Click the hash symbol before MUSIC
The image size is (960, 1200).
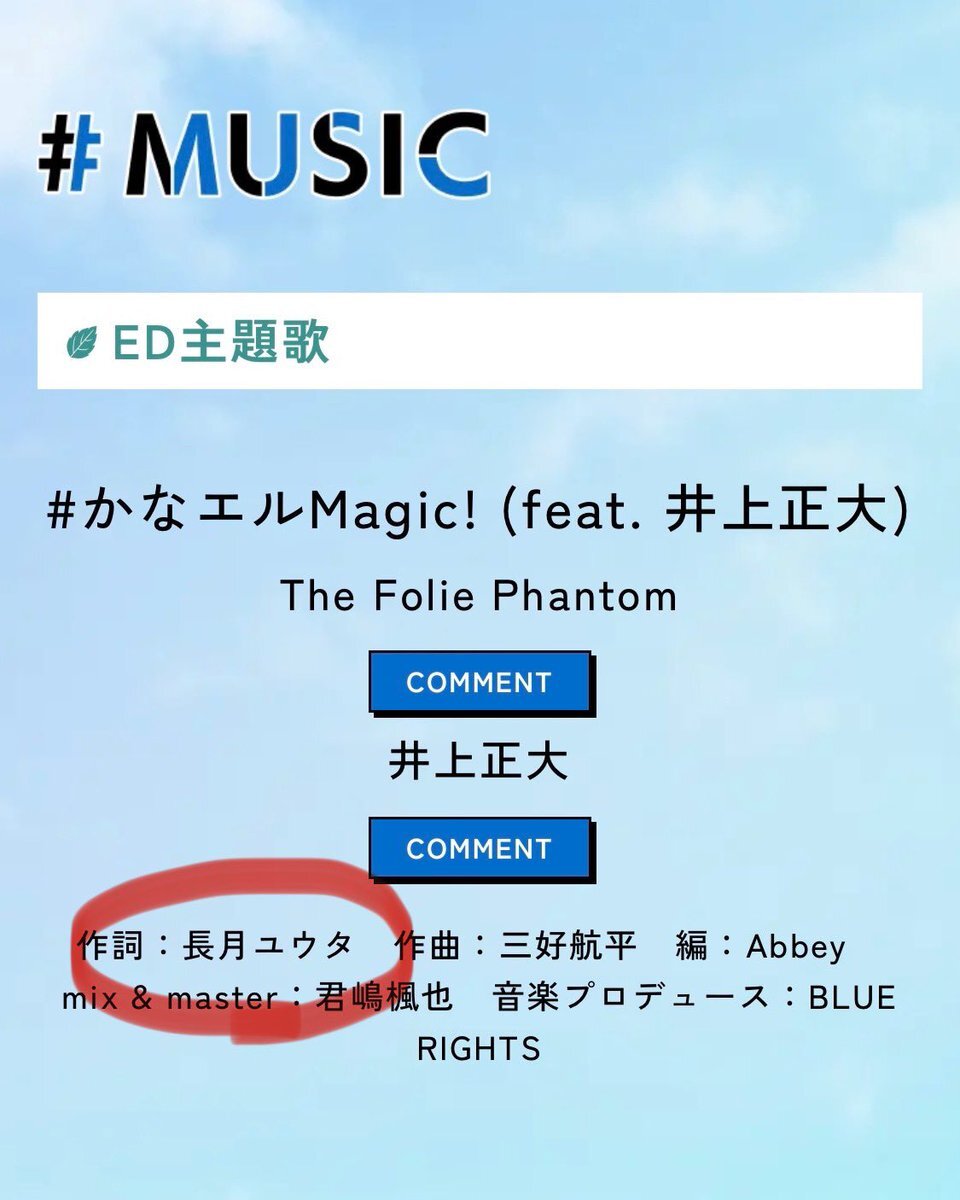(x=72, y=154)
